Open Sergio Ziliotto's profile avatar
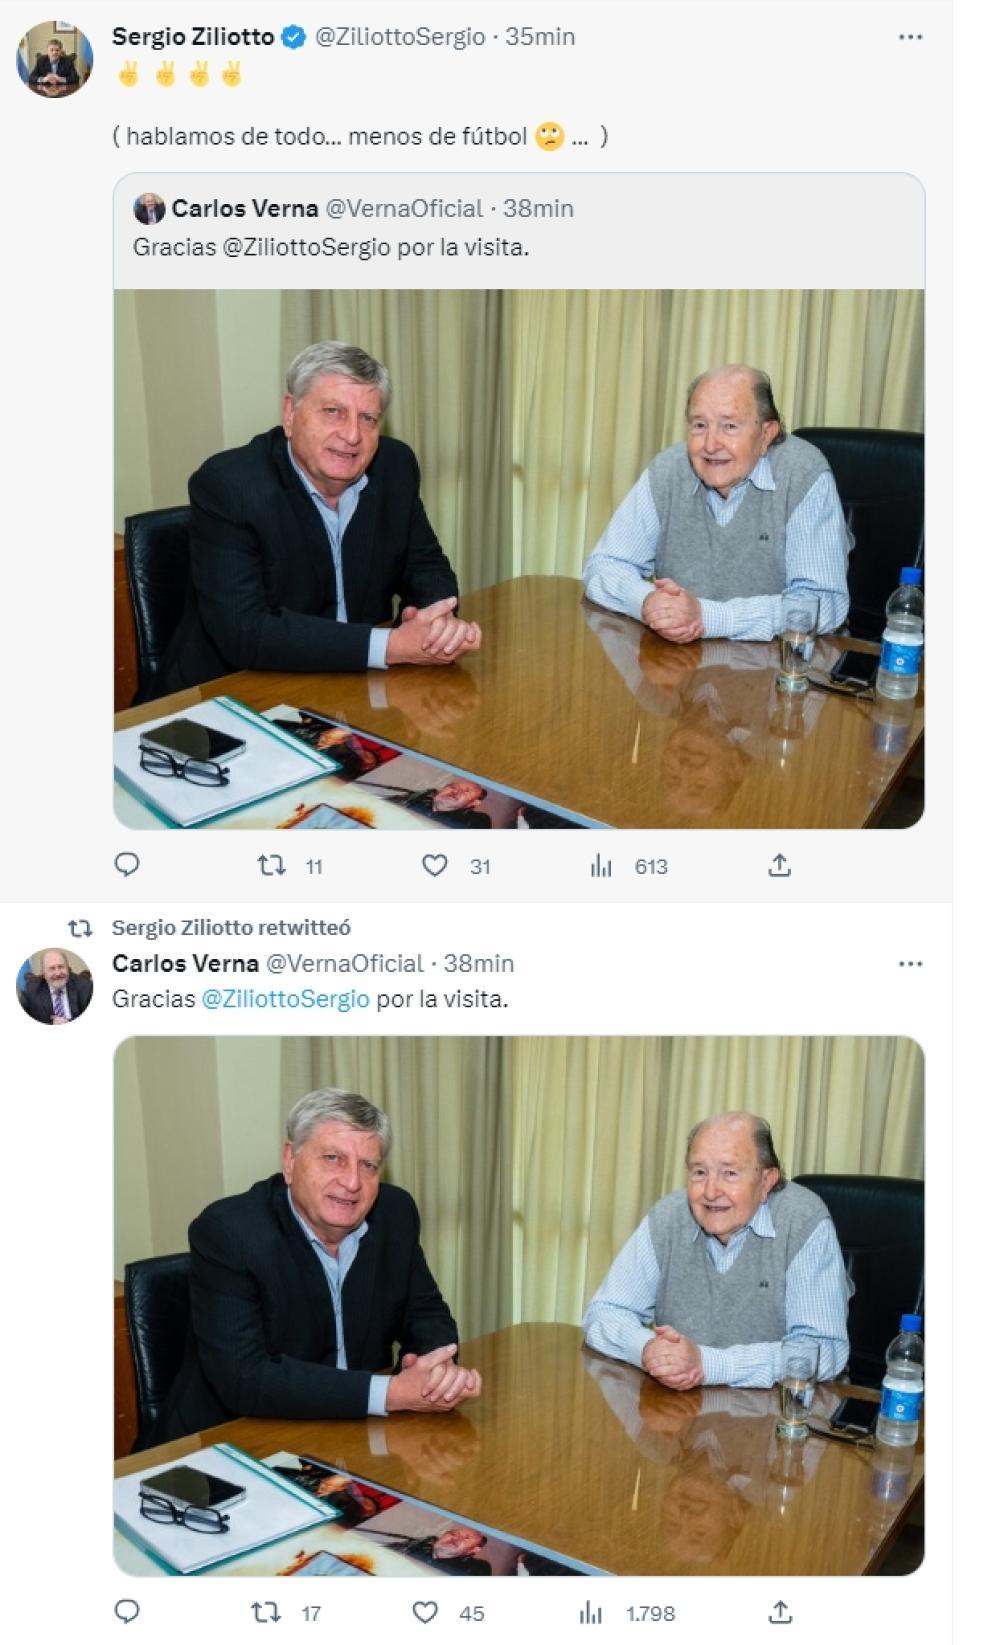 pyautogui.click(x=54, y=60)
